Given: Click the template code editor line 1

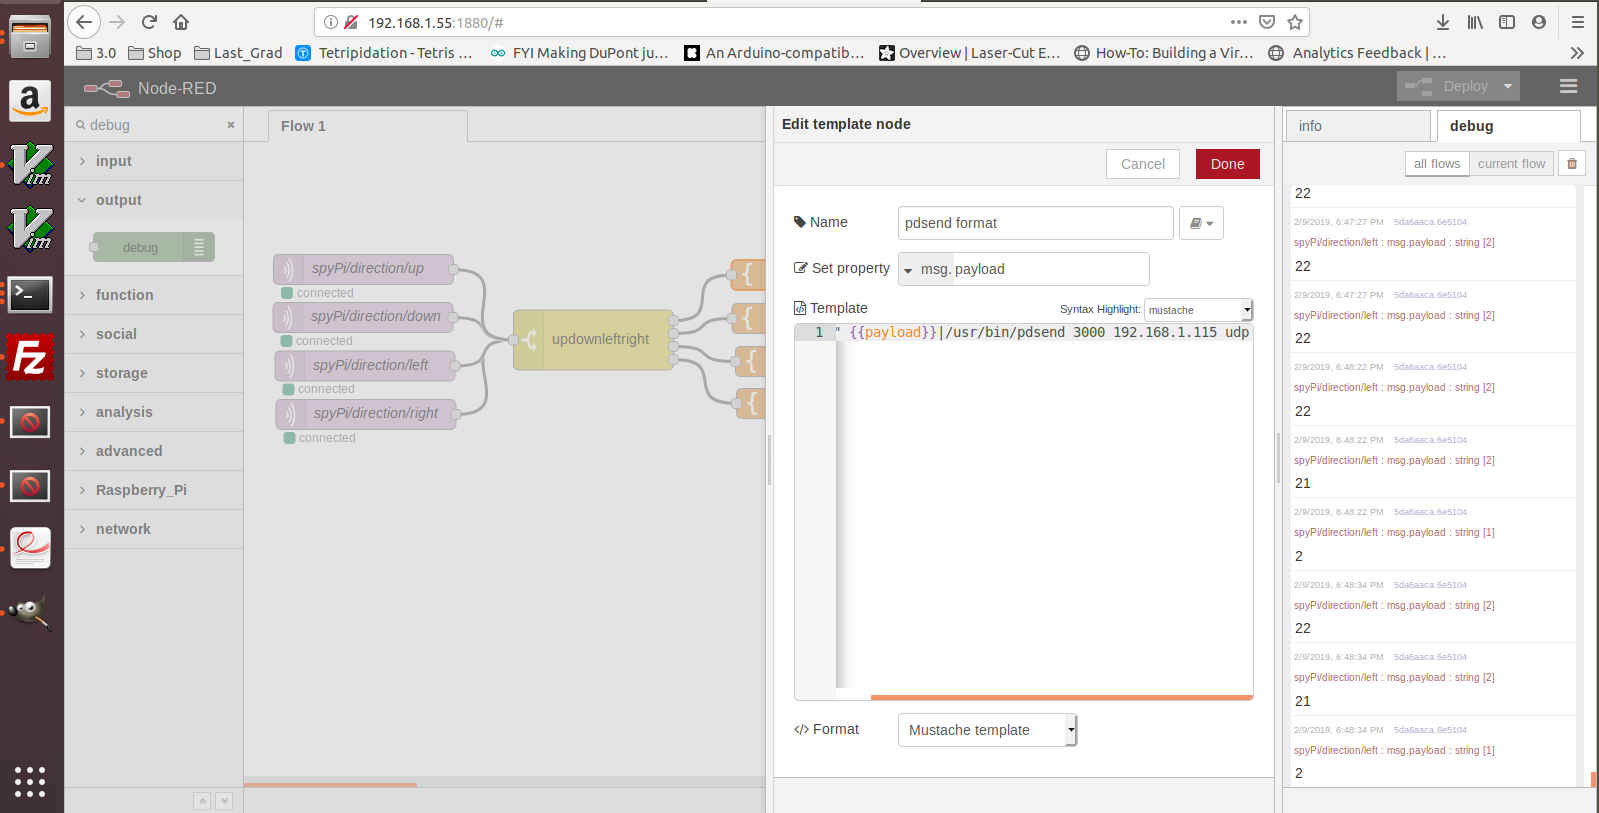Looking at the screenshot, I should tap(1044, 332).
